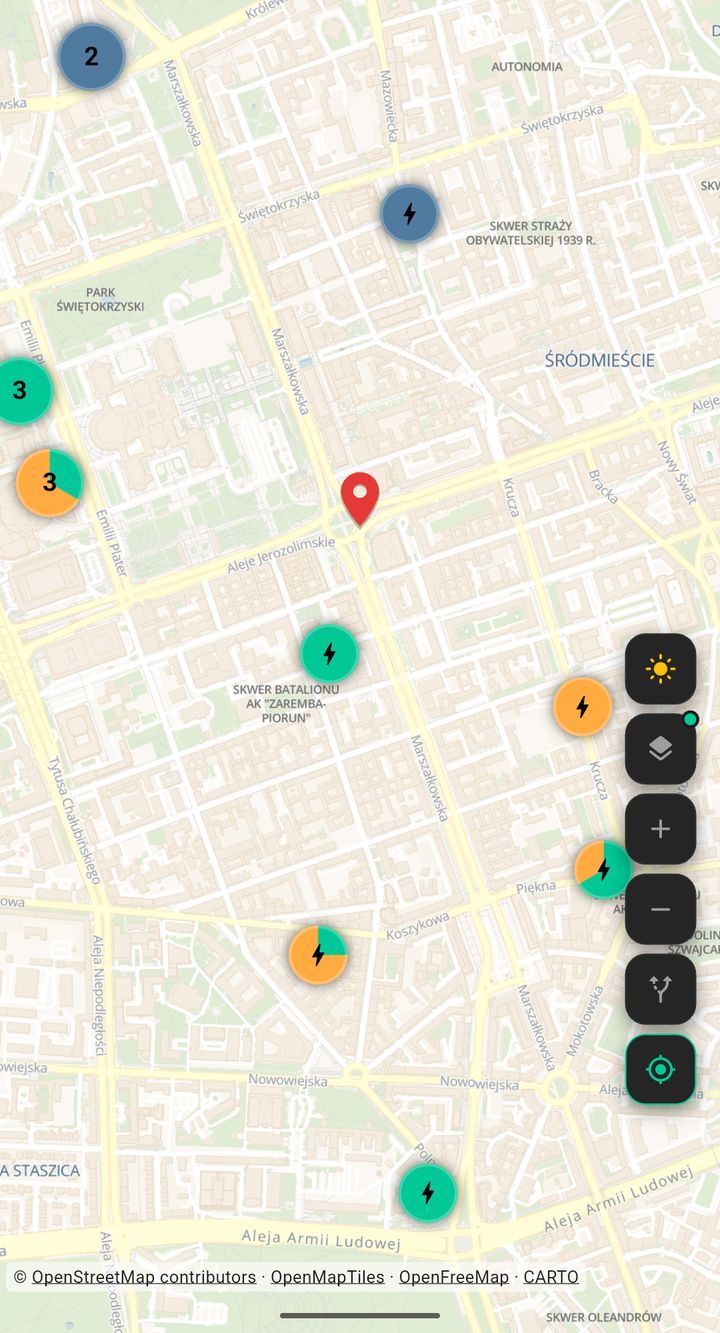The image size is (720, 1333).
Task: Select the green charger at Aleja Armii Ludowej
Action: [x=428, y=1192]
